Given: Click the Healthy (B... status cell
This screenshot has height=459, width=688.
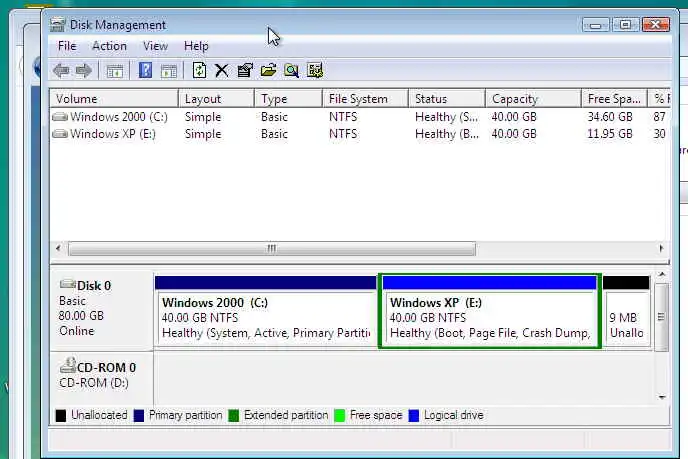Looking at the screenshot, I should pyautogui.click(x=446, y=134).
